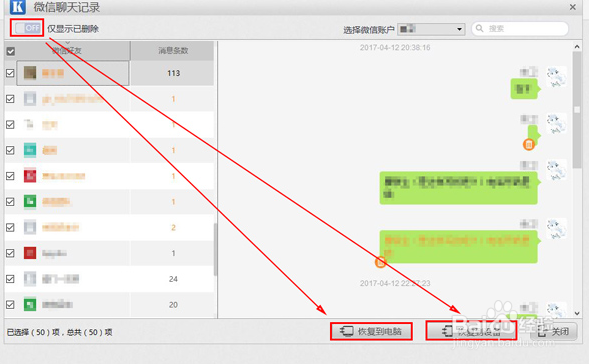
Task: Sort by message count column header
Action: coord(173,51)
